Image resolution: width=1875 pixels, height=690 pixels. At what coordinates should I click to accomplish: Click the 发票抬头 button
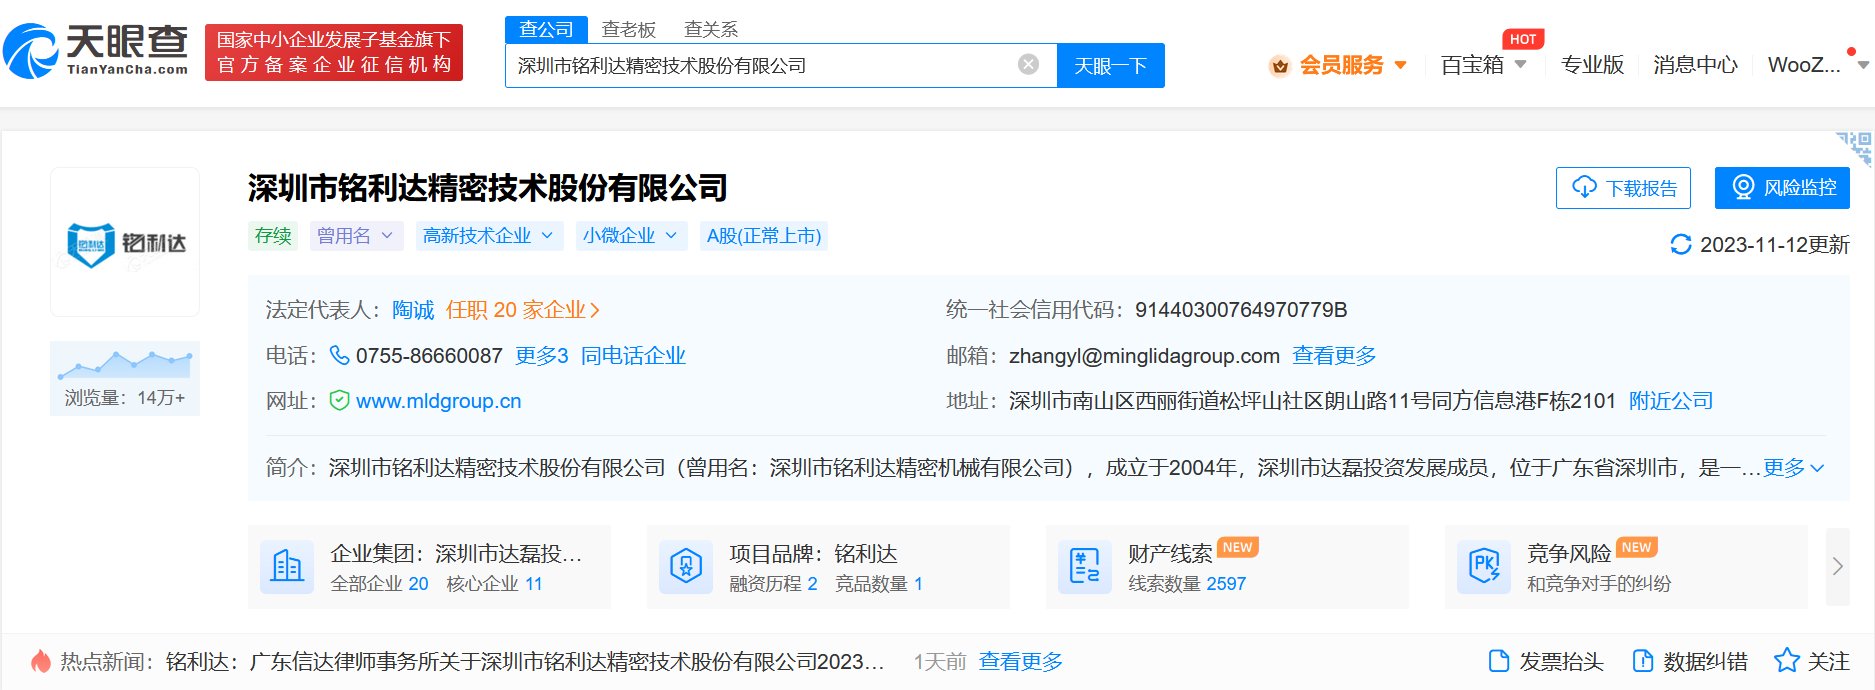tap(1546, 661)
